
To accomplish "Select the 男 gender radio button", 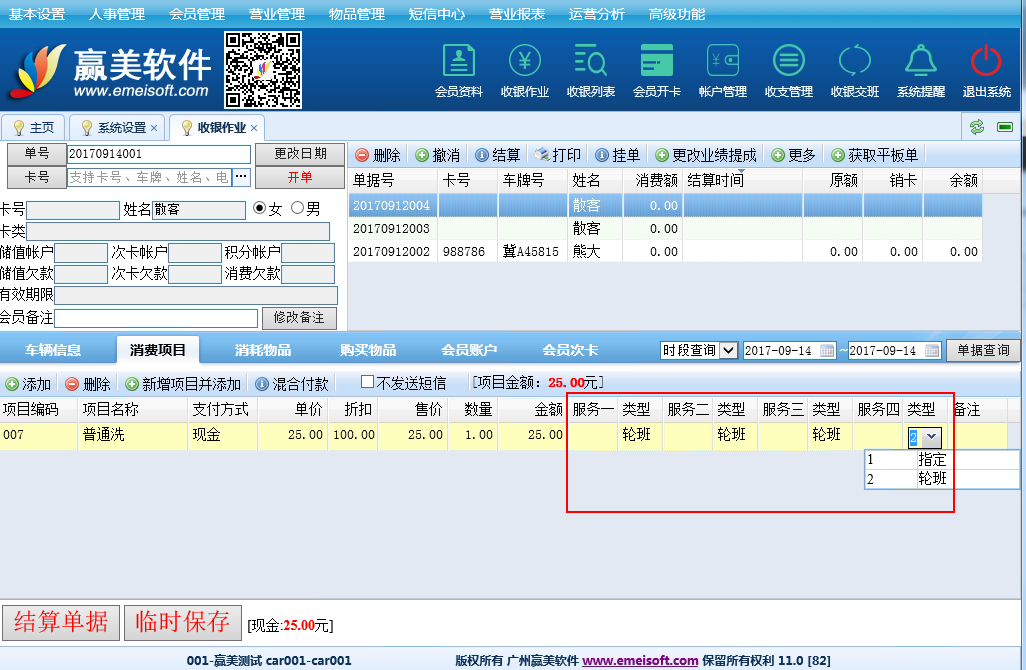I will (x=297, y=209).
